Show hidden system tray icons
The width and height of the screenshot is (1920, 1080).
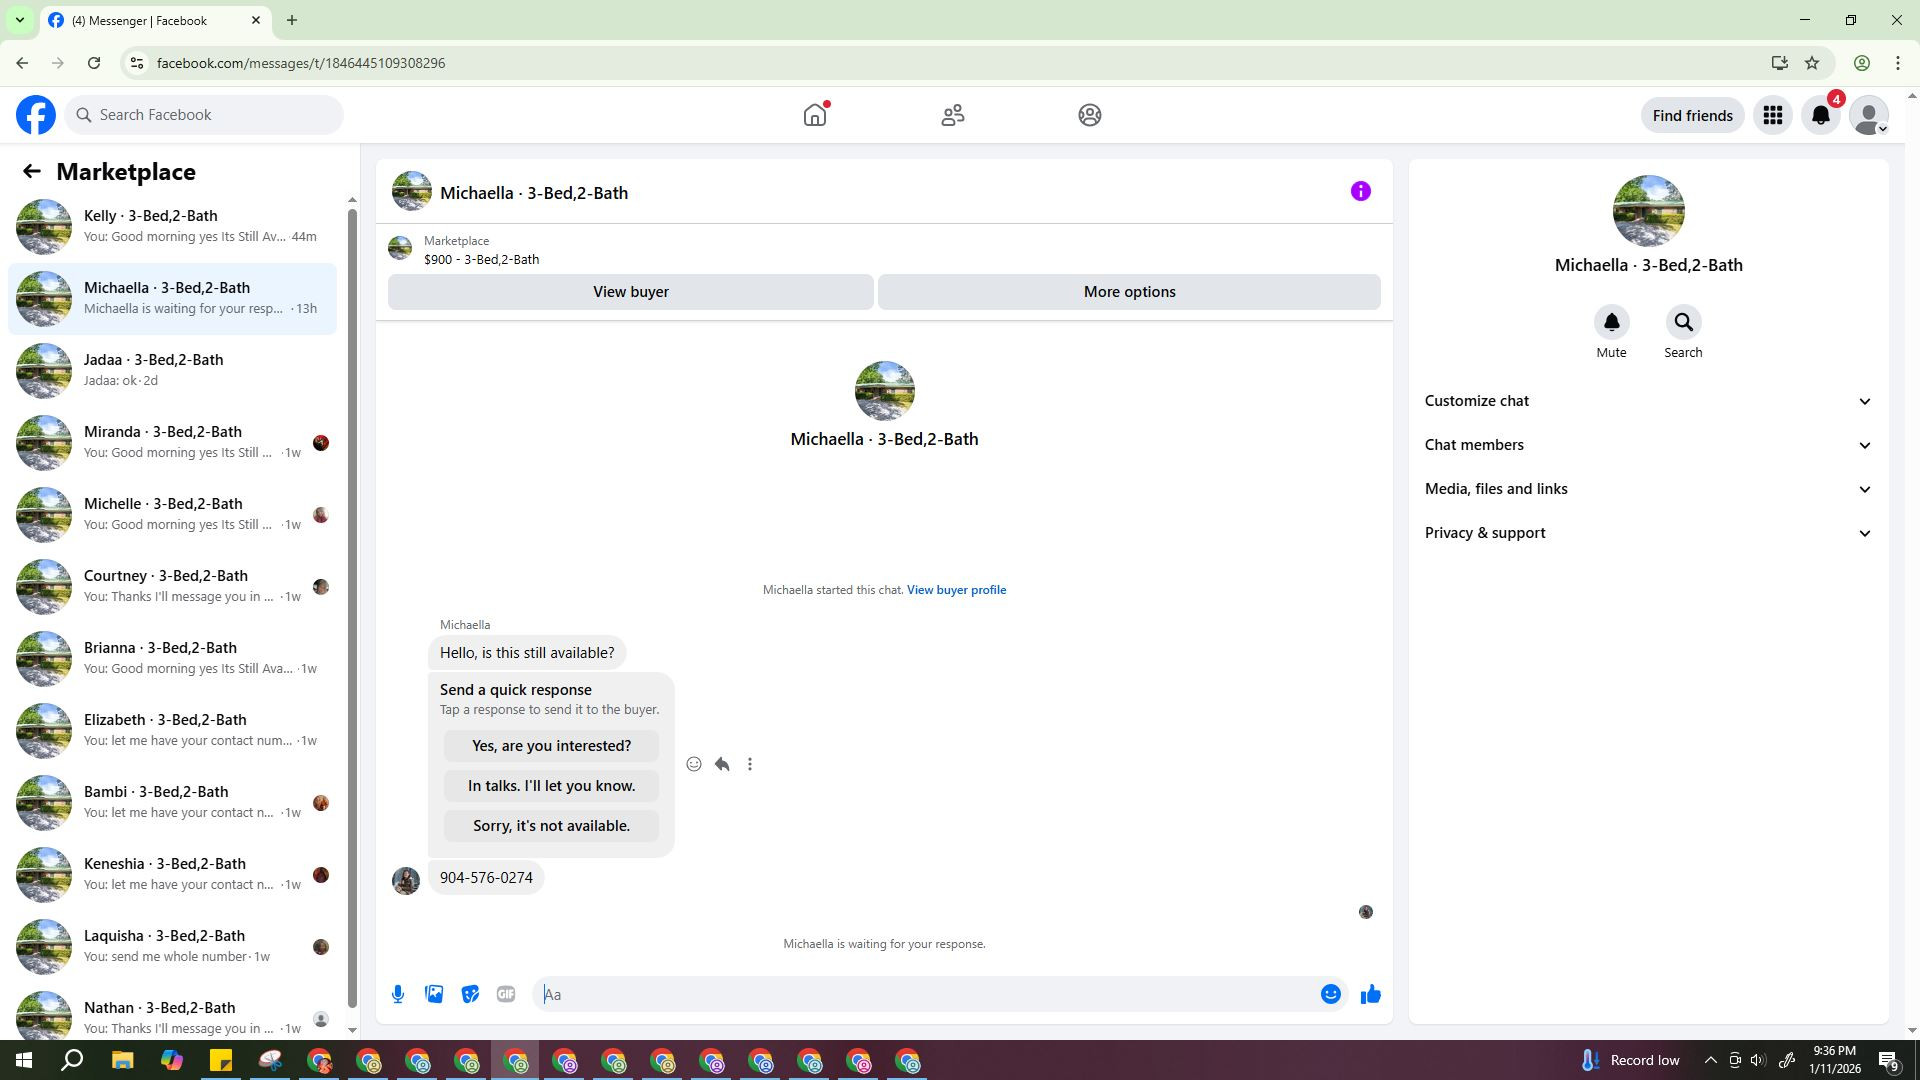coord(1710,1061)
